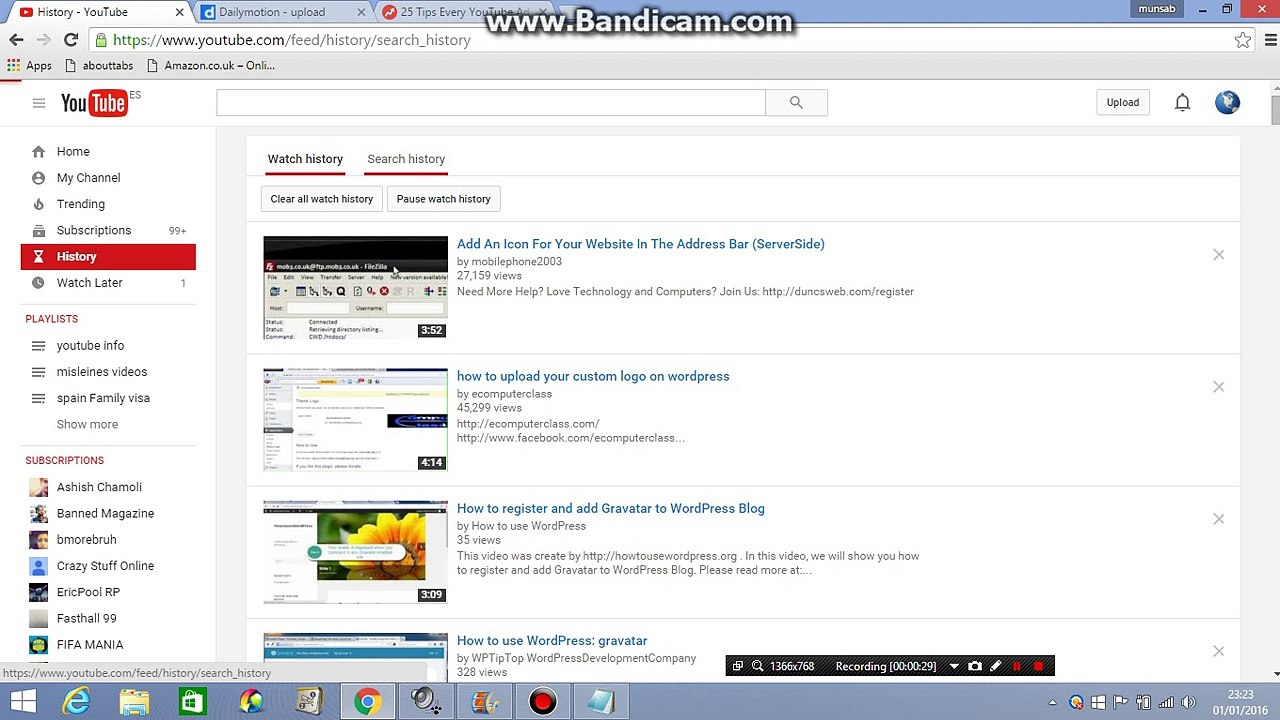Open the Bandicam recording dropdown arrow

[x=954, y=666]
